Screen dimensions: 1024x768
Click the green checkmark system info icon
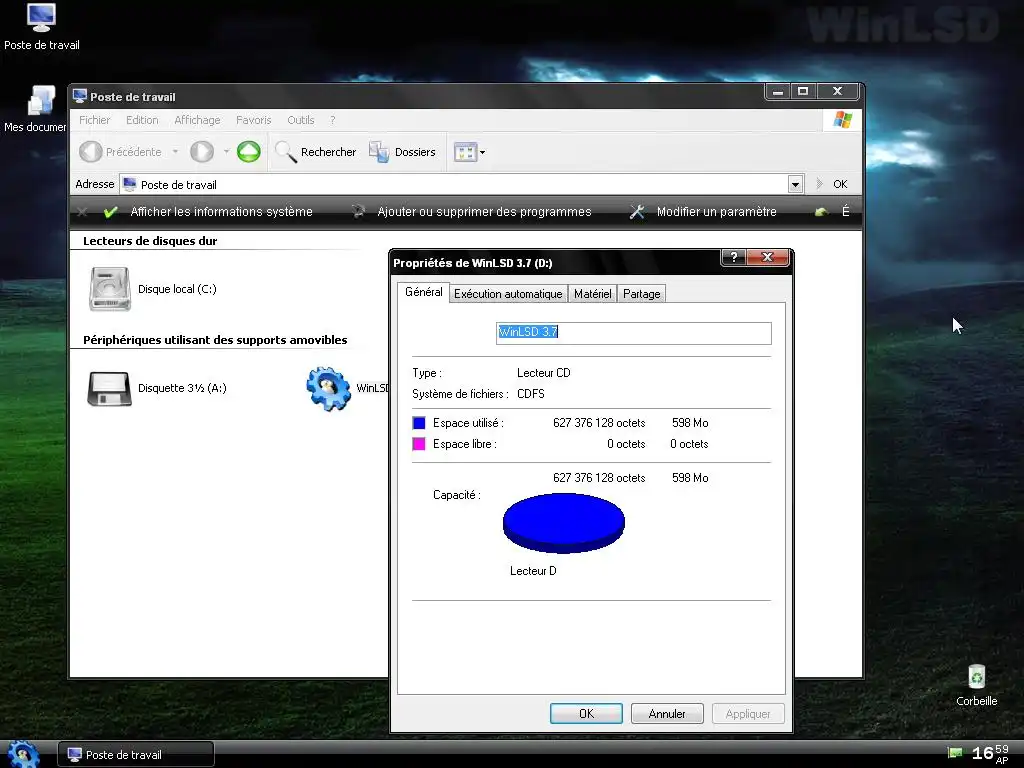click(110, 212)
